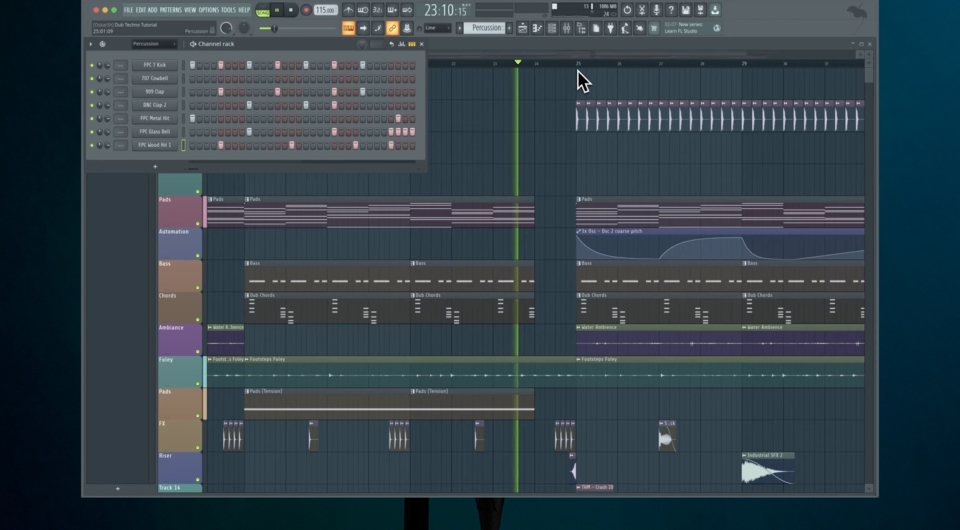
Task: Click the Industrial SFX 2 audio clip
Action: click(x=768, y=468)
